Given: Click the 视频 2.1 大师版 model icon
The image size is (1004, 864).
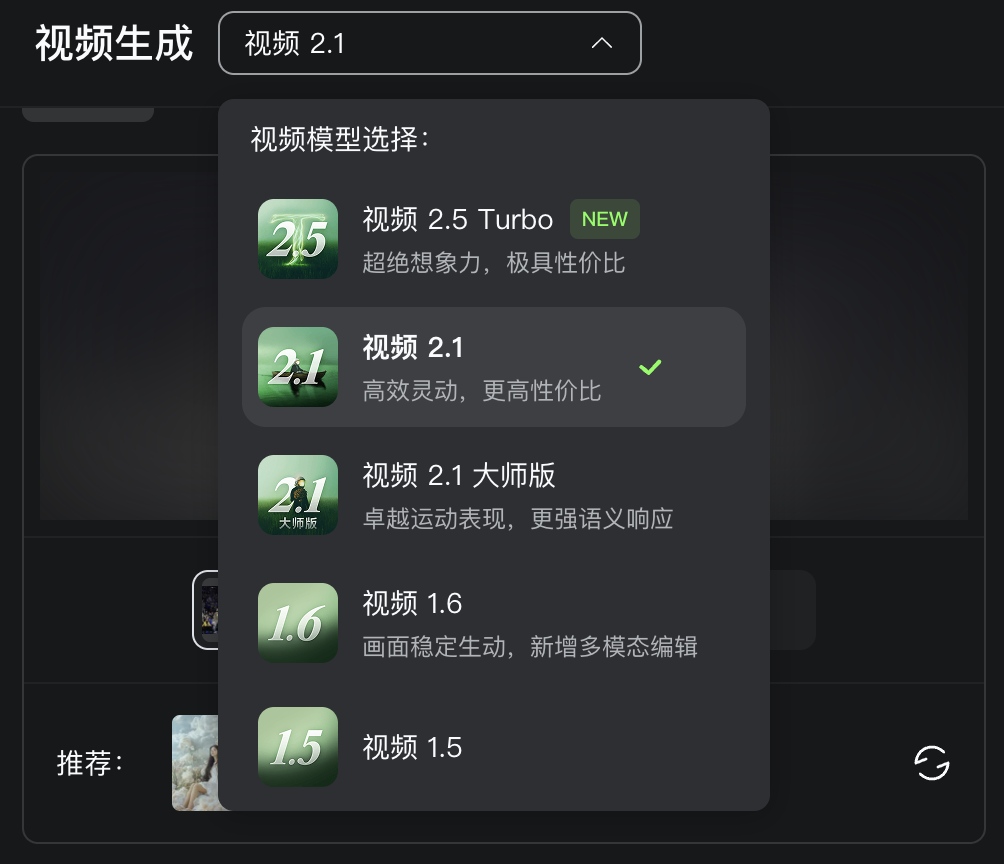Looking at the screenshot, I should [x=298, y=495].
